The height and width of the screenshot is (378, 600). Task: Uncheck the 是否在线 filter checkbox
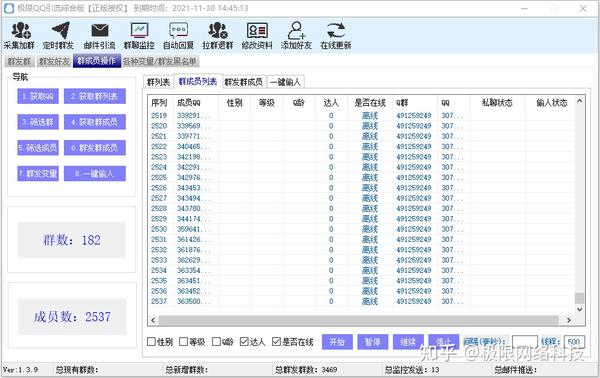coord(276,341)
